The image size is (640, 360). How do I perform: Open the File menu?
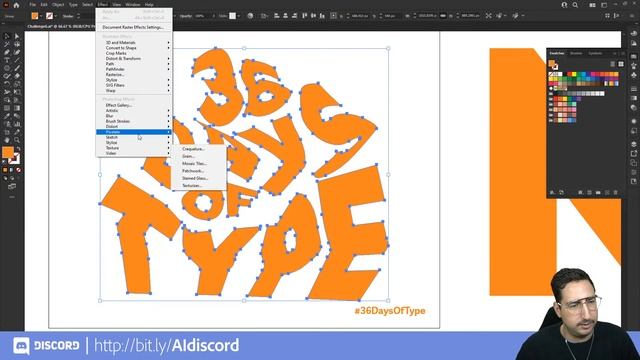tap(32, 4)
